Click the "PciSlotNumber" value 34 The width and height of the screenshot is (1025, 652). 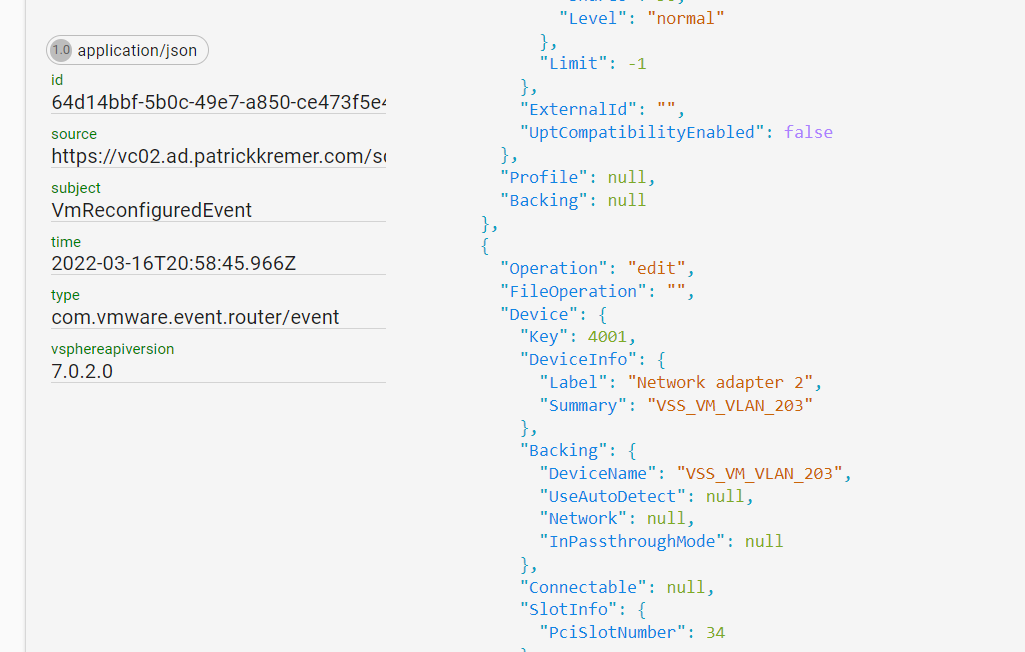point(714,632)
